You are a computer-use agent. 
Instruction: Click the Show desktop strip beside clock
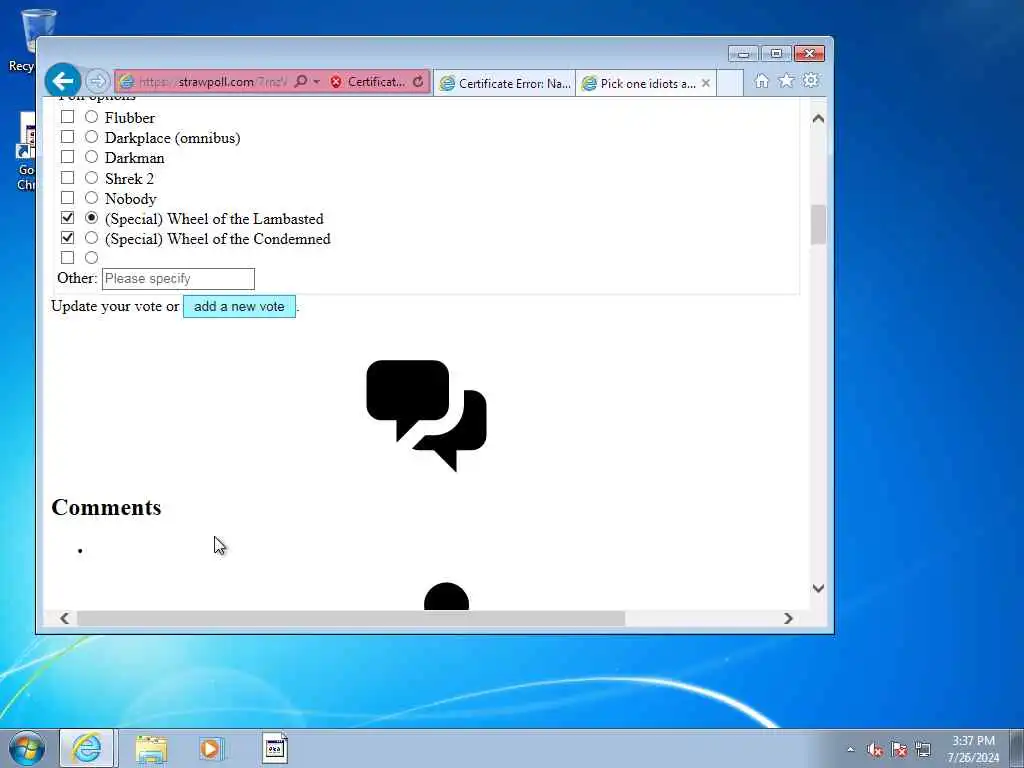pyautogui.click(x=1016, y=748)
